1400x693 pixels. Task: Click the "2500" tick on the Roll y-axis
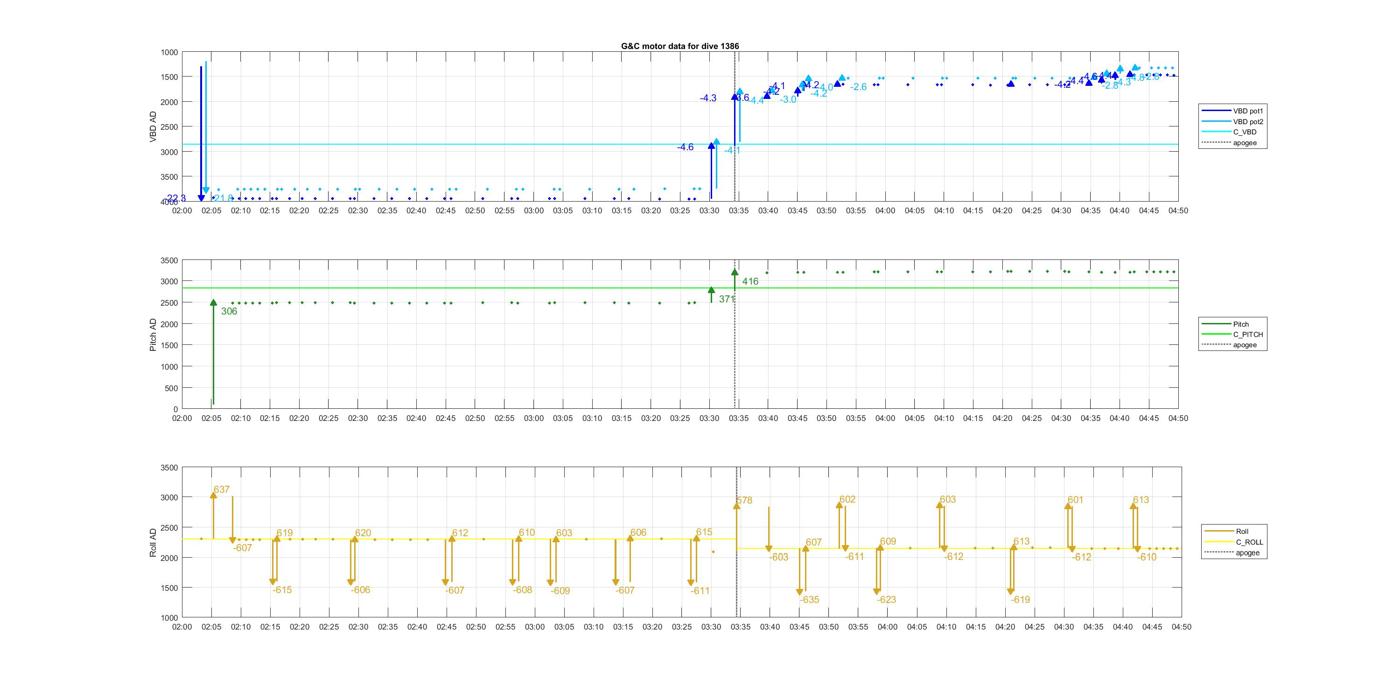point(168,527)
